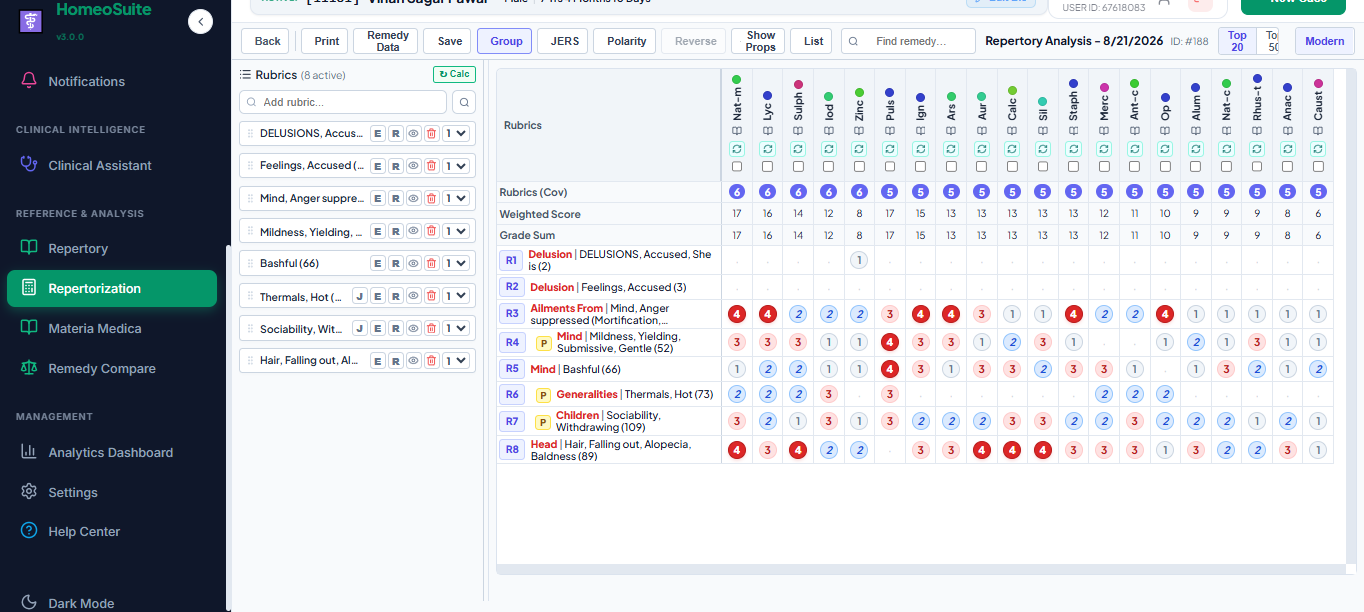The width and height of the screenshot is (1364, 612).
Task: Tick the checkbox under Zinc column
Action: point(859,167)
